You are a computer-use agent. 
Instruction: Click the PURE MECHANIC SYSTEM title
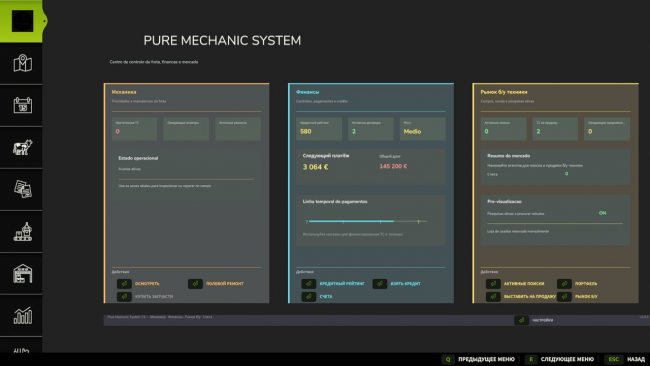coord(222,41)
